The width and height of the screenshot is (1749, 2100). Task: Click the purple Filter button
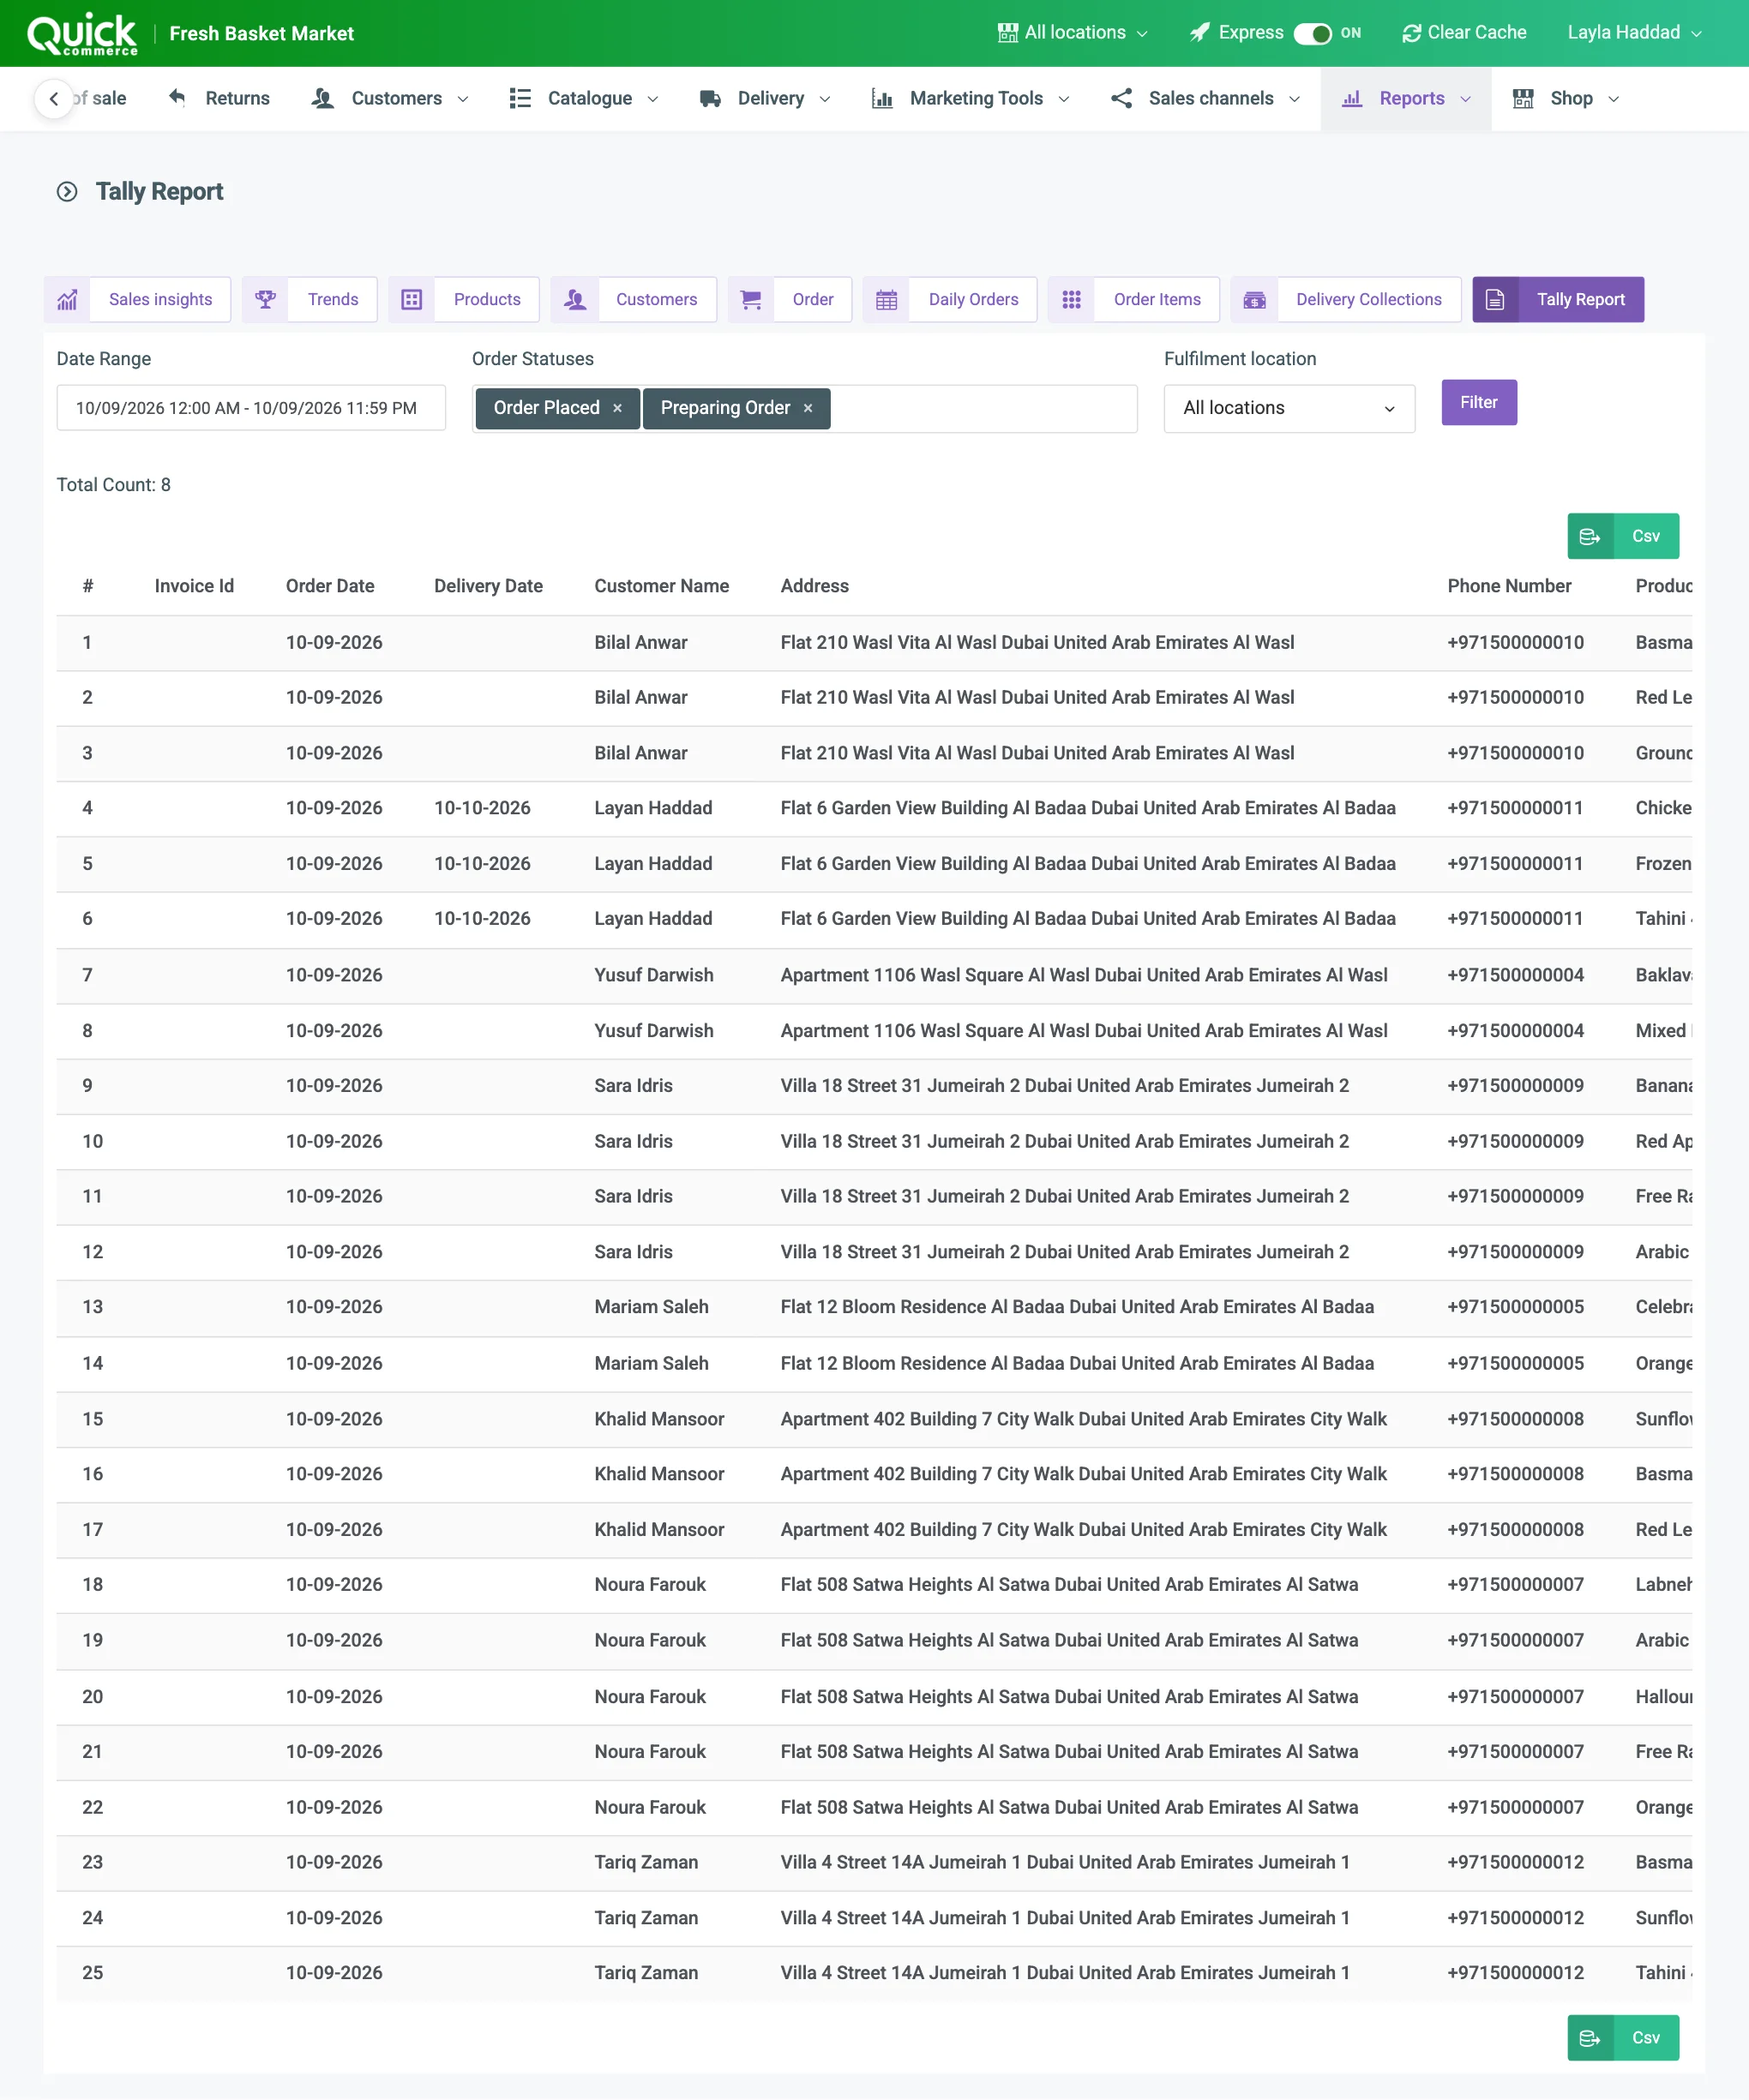point(1478,402)
